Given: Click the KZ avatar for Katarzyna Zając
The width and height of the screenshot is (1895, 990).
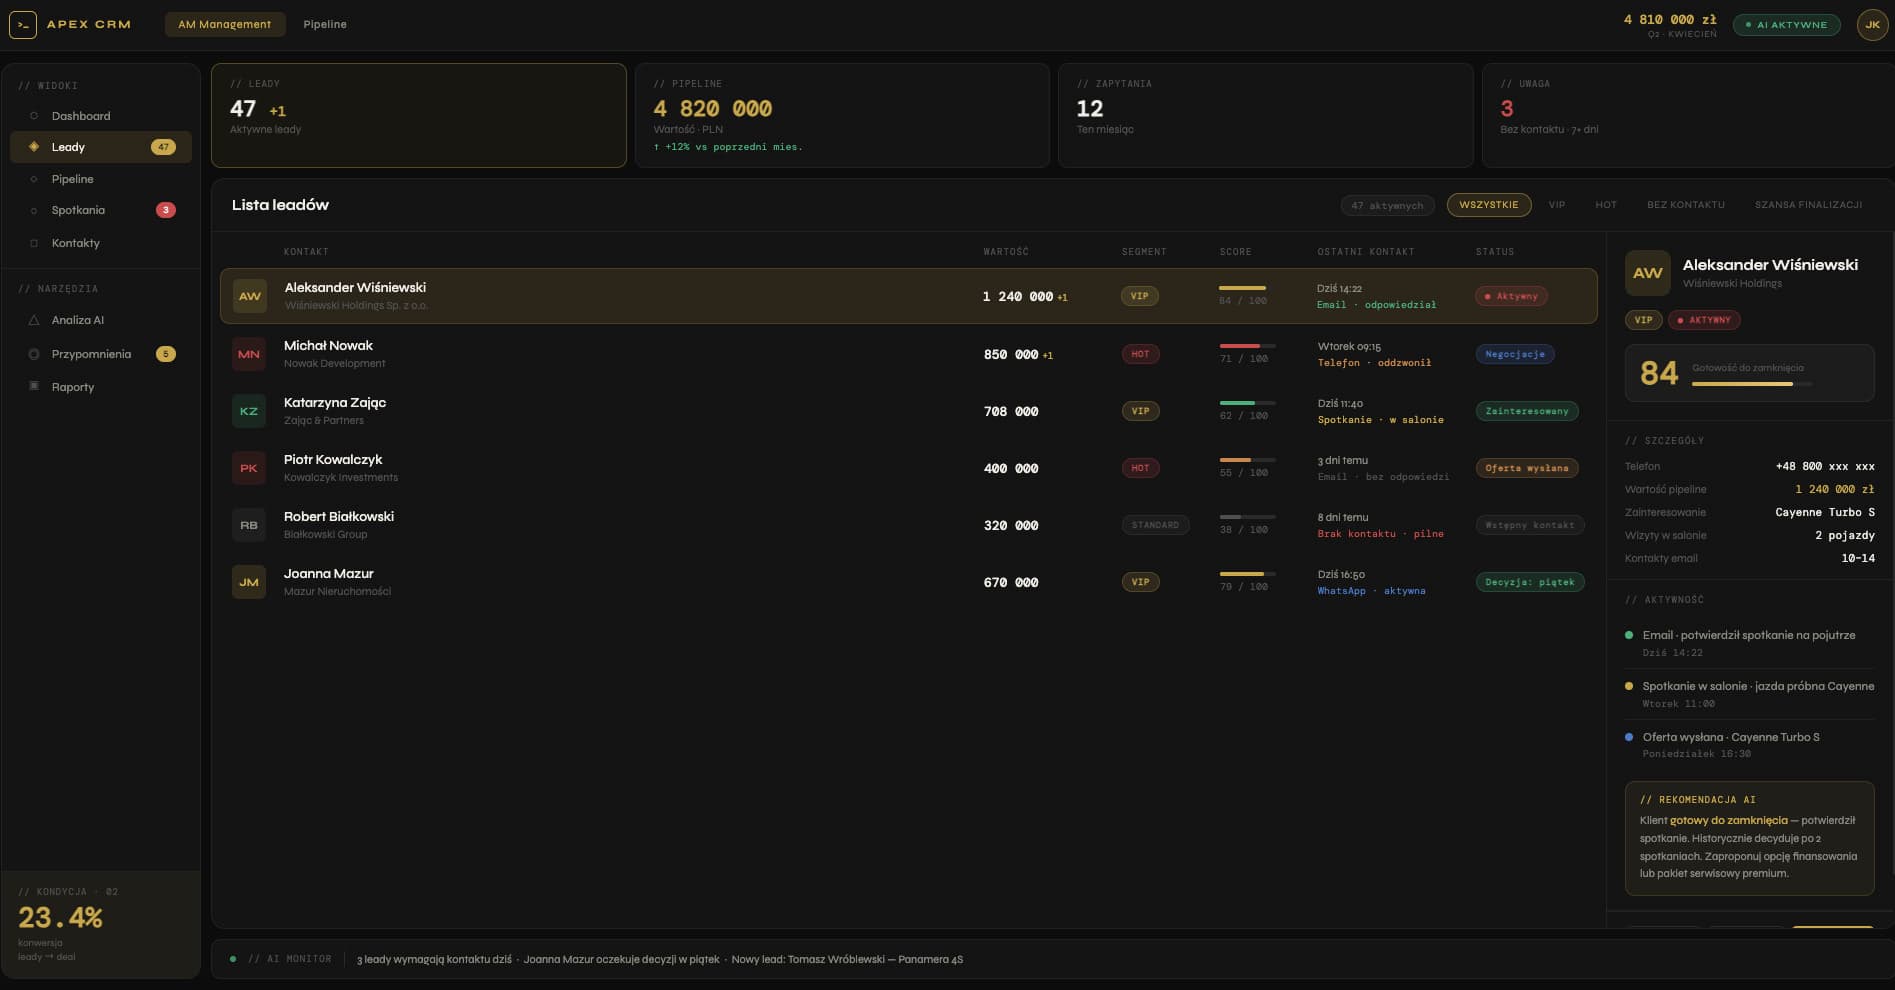Looking at the screenshot, I should [249, 411].
